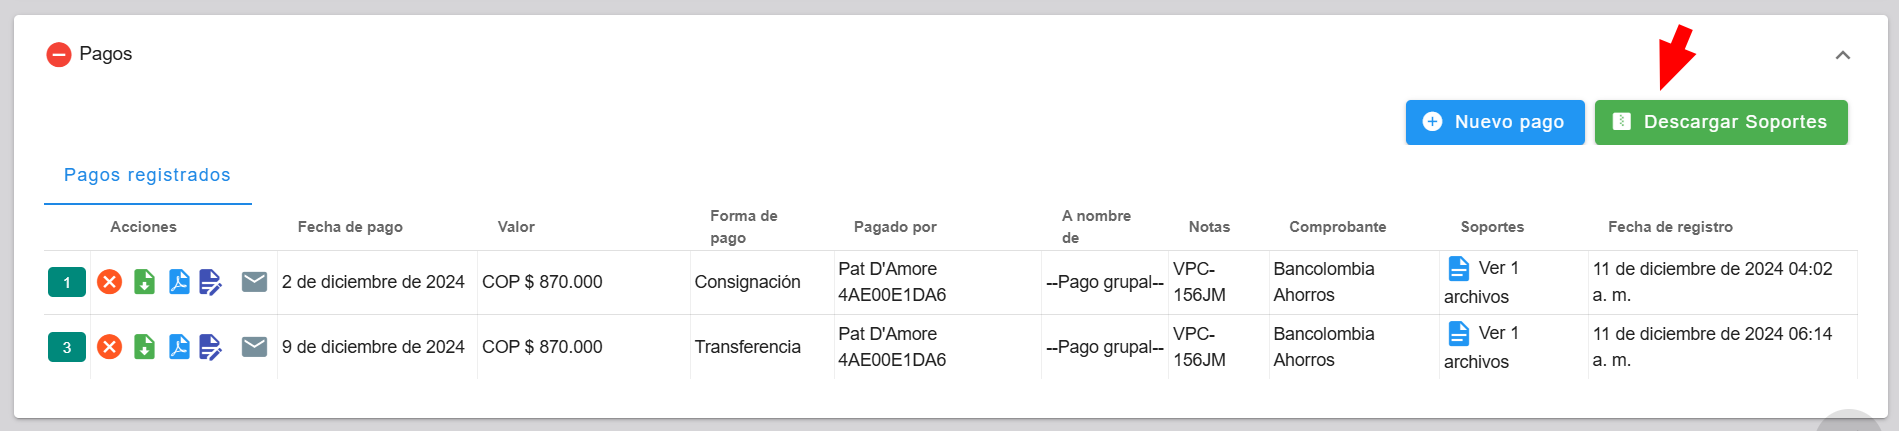Send payment 1 by email envelope icon
This screenshot has height=431, width=1899.
(x=255, y=282)
